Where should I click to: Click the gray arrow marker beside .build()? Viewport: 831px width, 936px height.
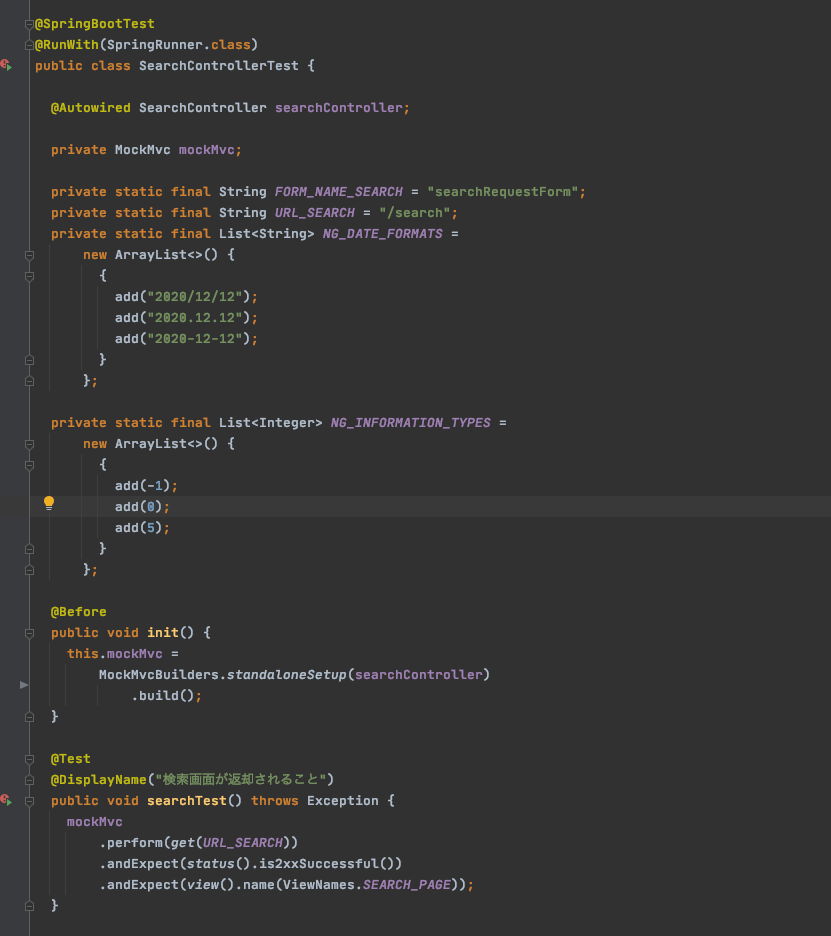pyautogui.click(x=24, y=685)
